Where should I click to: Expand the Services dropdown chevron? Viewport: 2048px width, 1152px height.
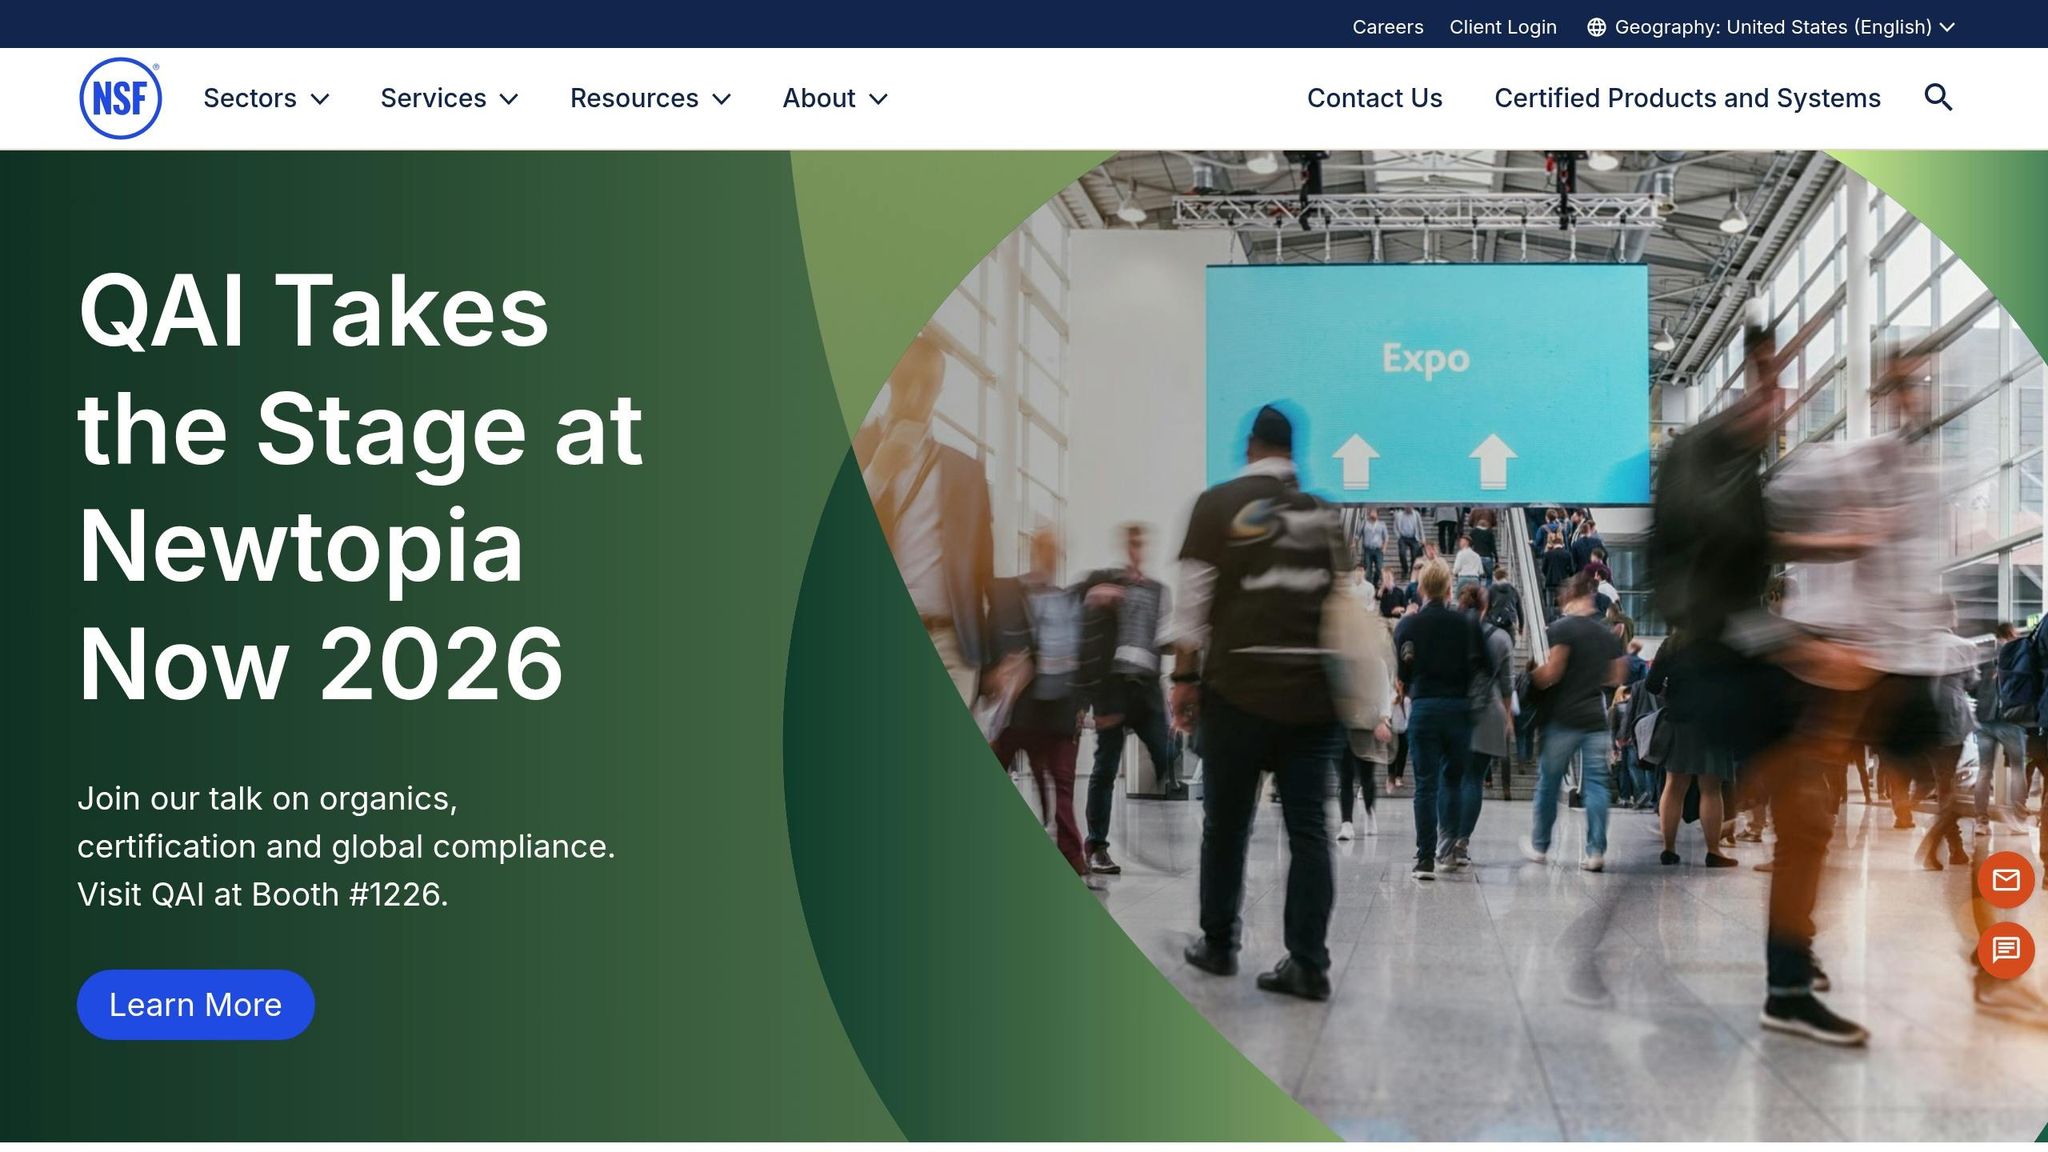(509, 99)
